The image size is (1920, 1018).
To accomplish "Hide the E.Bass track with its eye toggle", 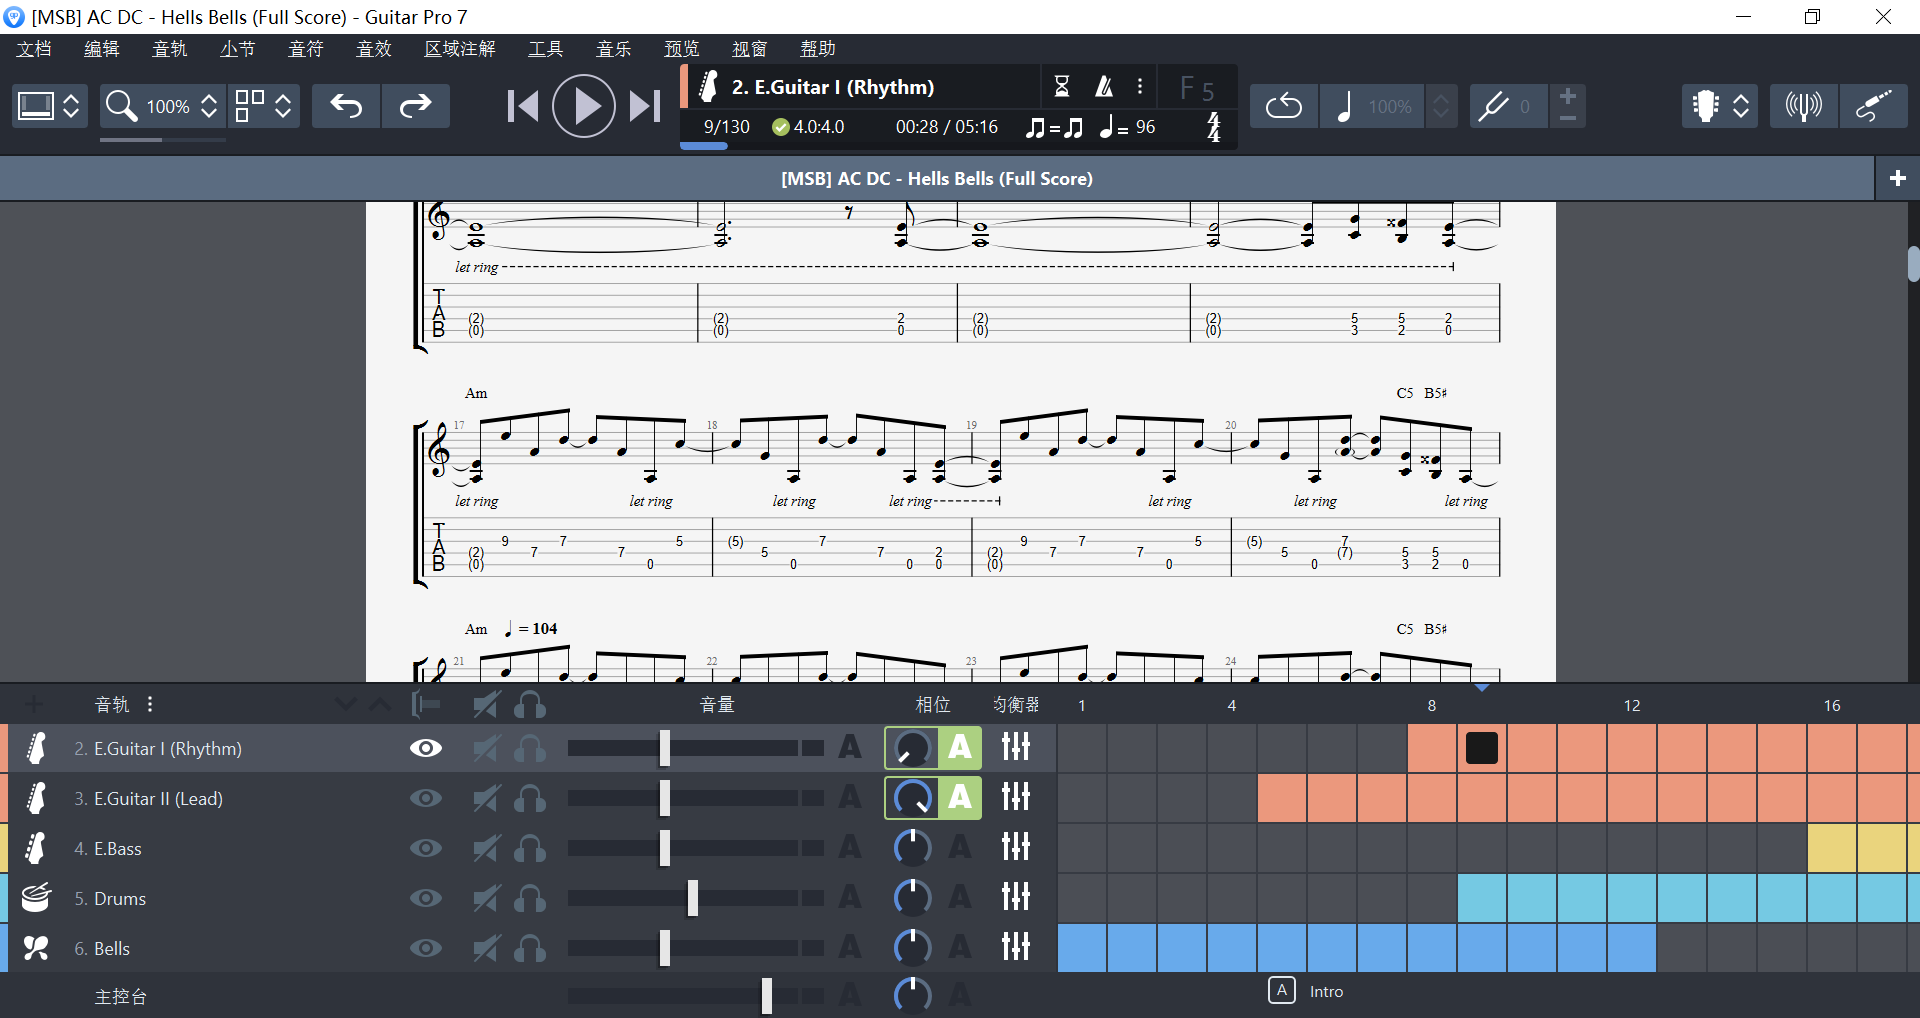I will click(x=427, y=848).
